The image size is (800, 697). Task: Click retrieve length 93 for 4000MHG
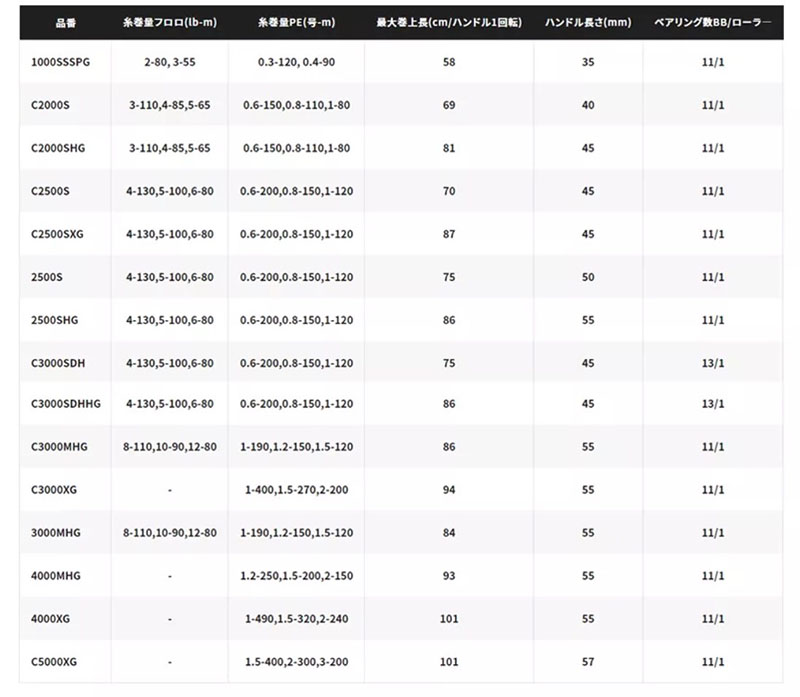449,576
